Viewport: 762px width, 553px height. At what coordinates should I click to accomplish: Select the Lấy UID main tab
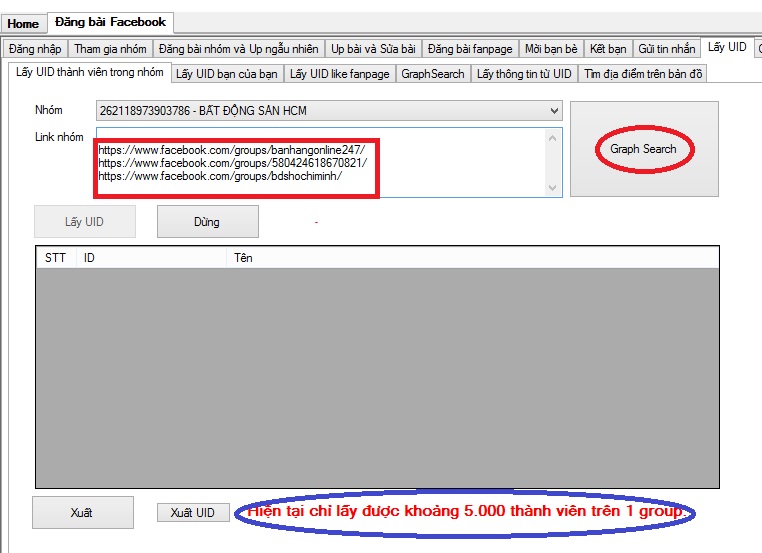click(x=727, y=47)
